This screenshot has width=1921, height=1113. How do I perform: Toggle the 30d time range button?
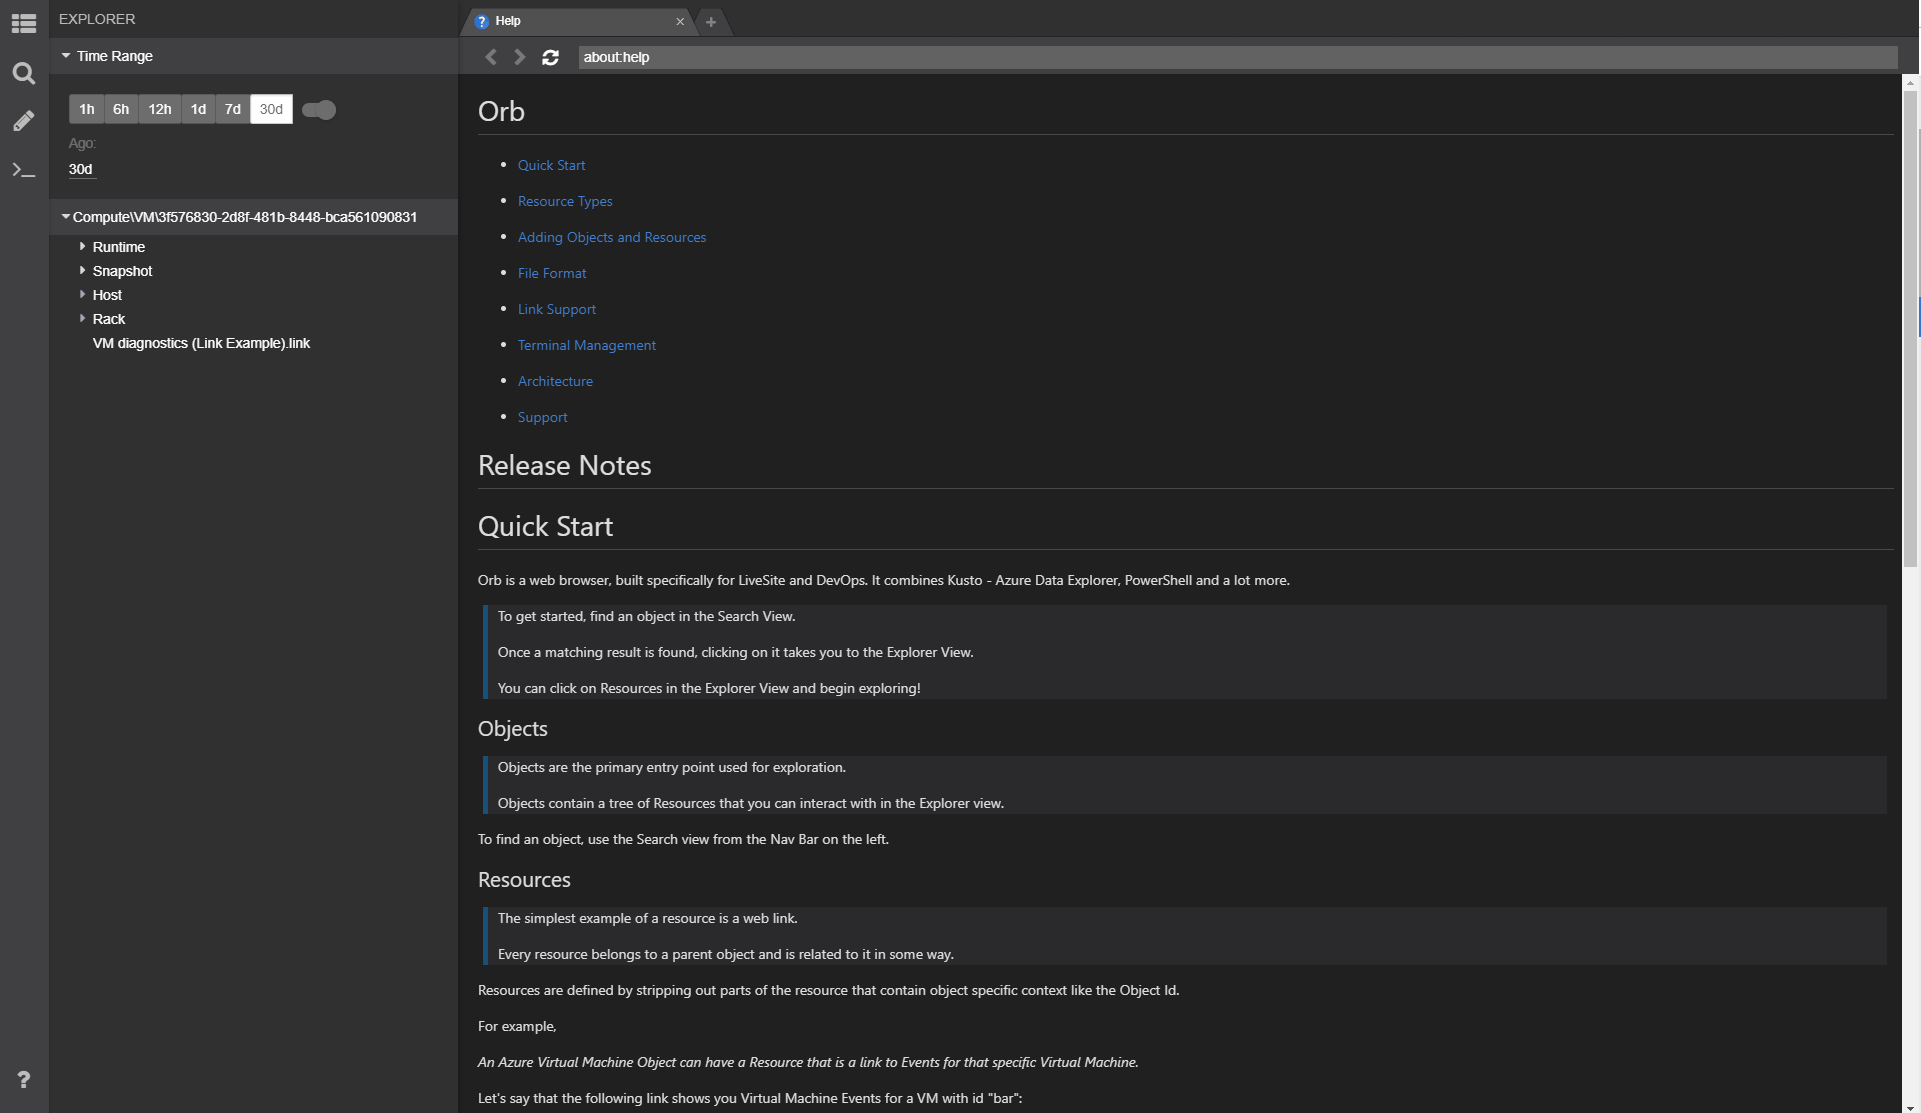270,109
